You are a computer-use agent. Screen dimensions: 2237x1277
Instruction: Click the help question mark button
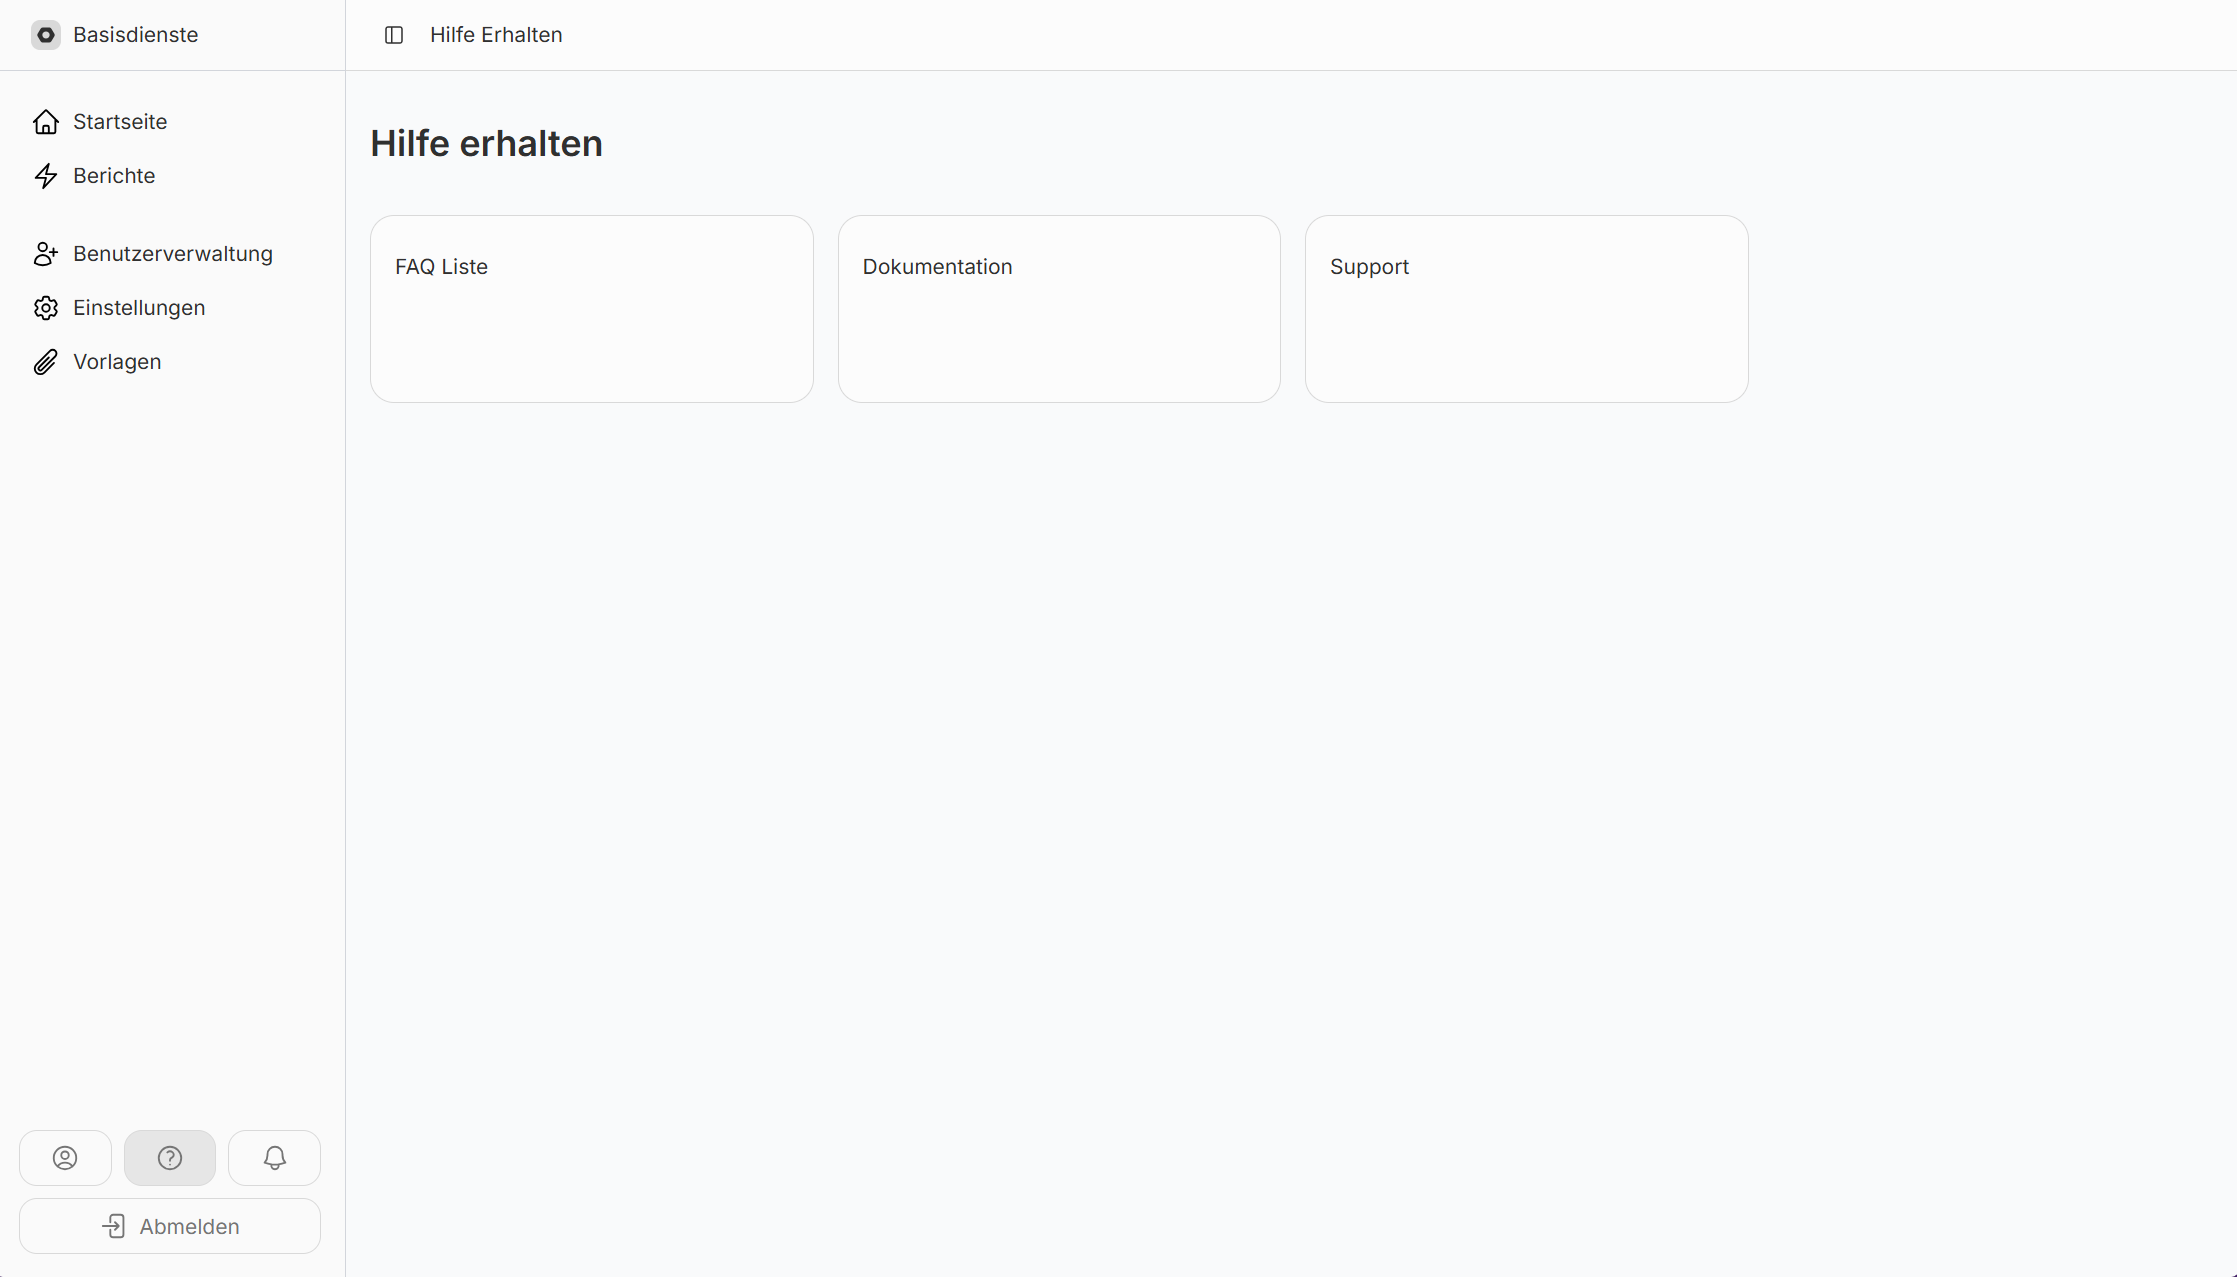[170, 1158]
